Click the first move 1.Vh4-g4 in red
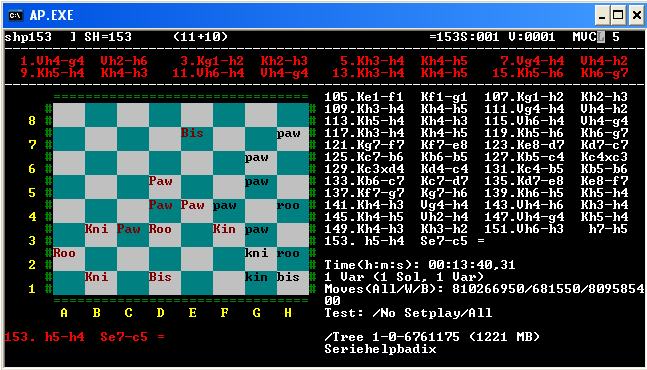Viewport: 647px width, 370px height. coord(52,61)
